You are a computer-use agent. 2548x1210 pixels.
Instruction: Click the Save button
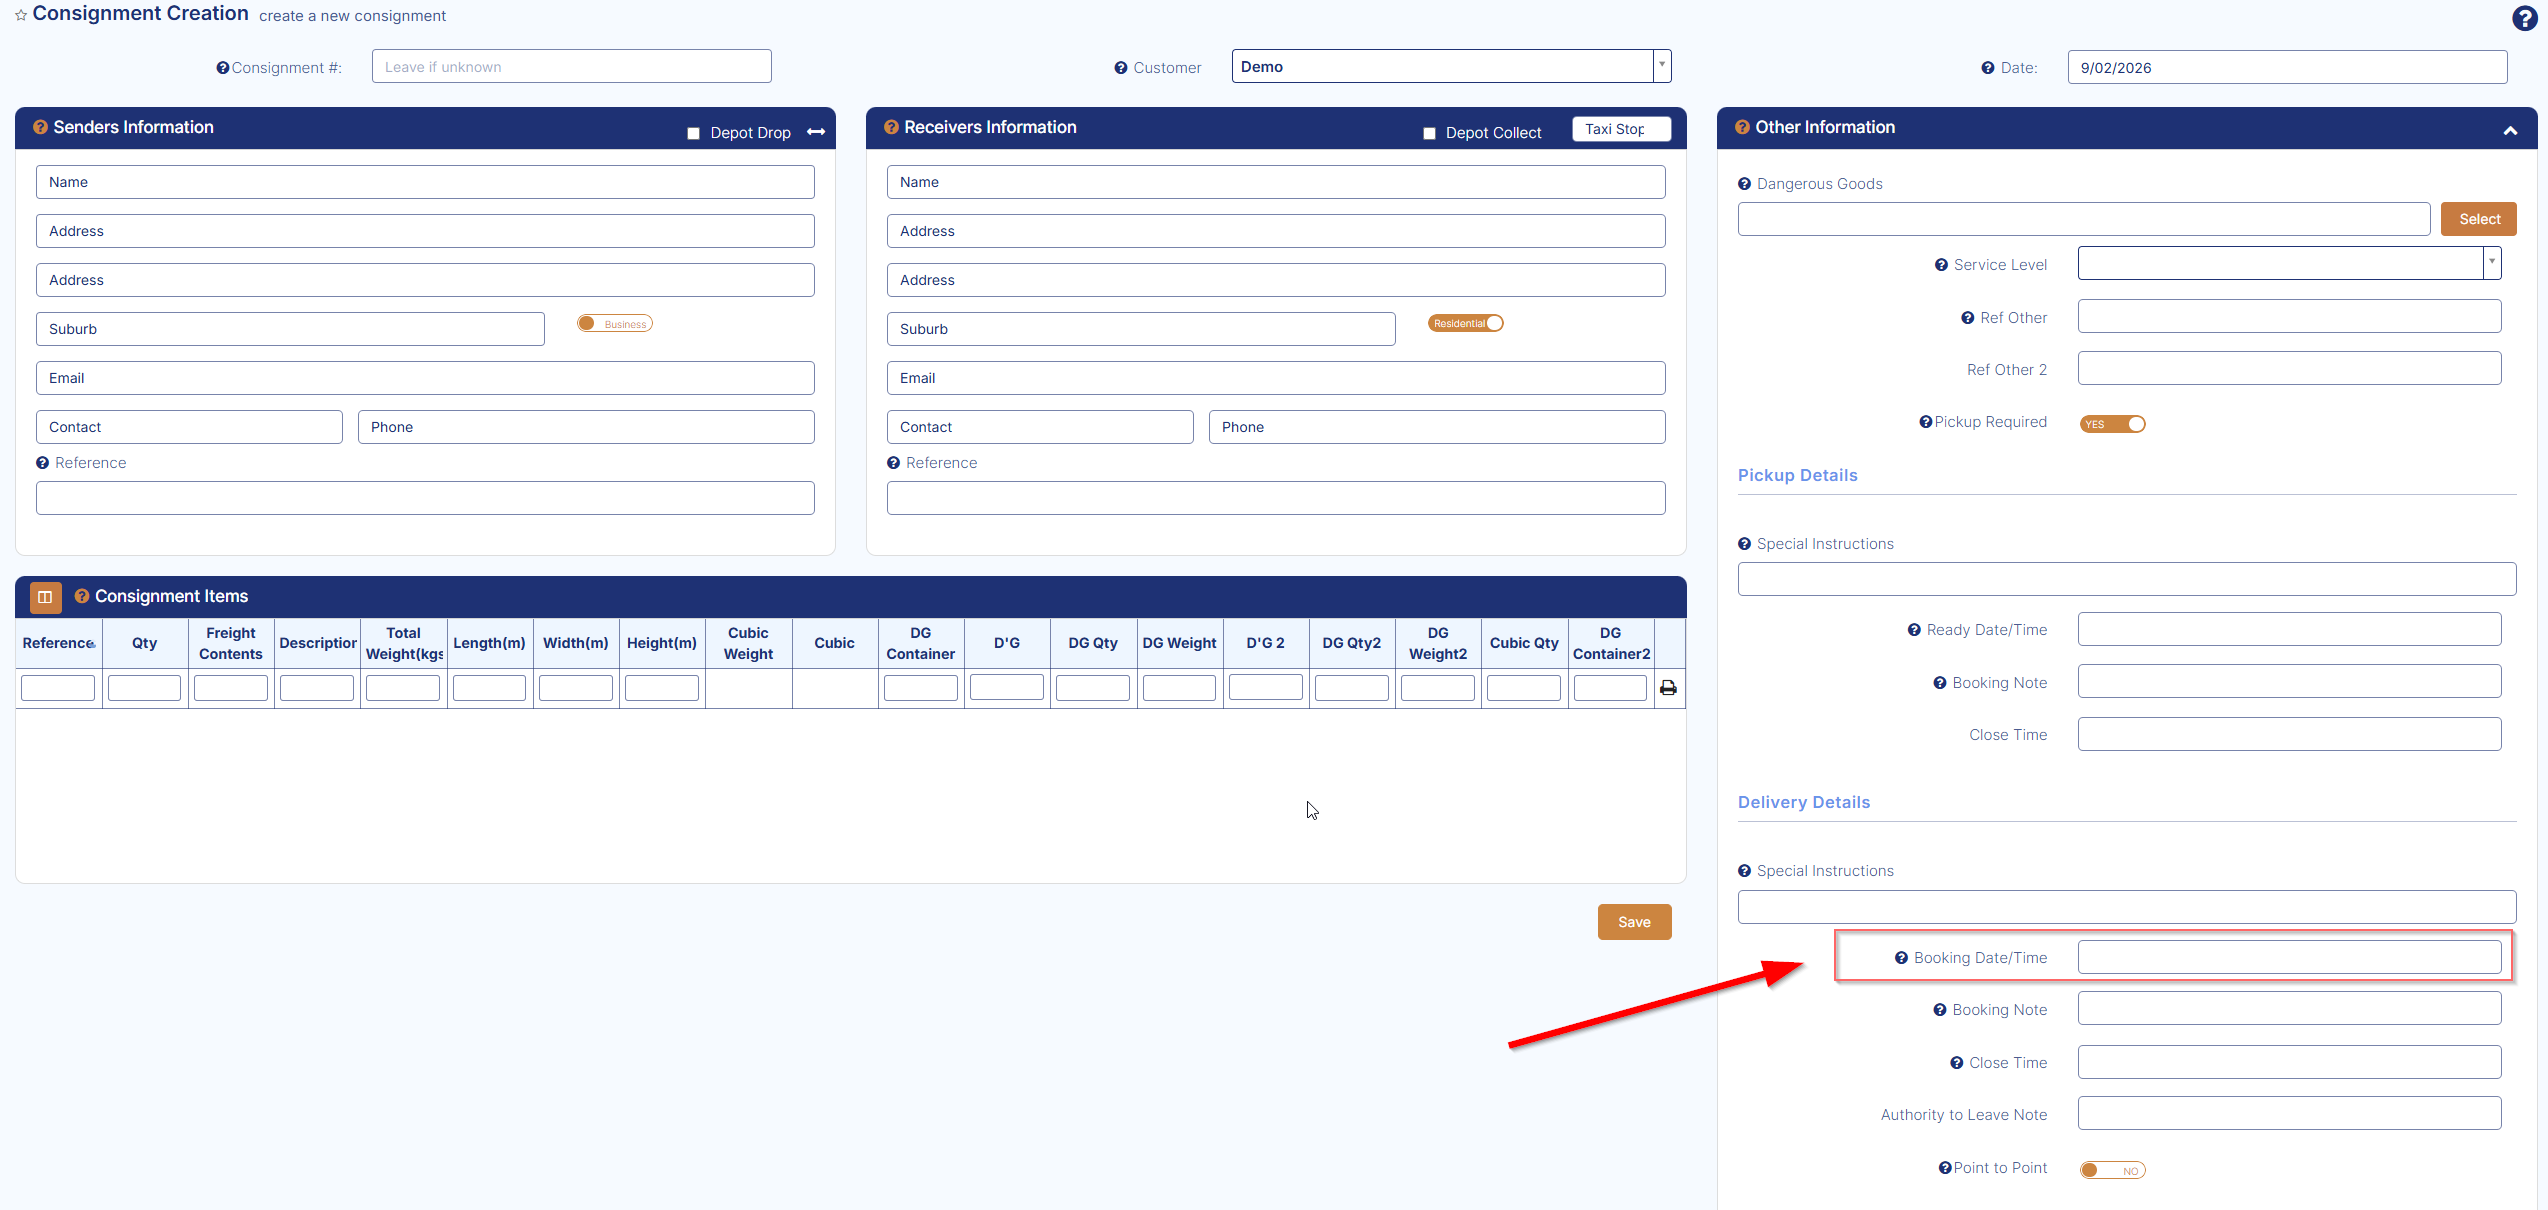1634,922
